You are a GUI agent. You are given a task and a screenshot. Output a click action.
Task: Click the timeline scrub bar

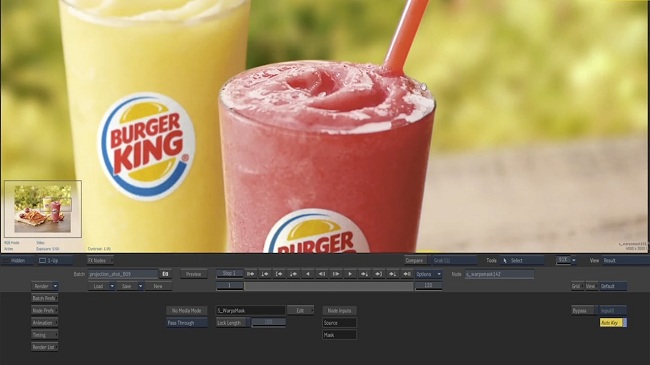tap(328, 286)
